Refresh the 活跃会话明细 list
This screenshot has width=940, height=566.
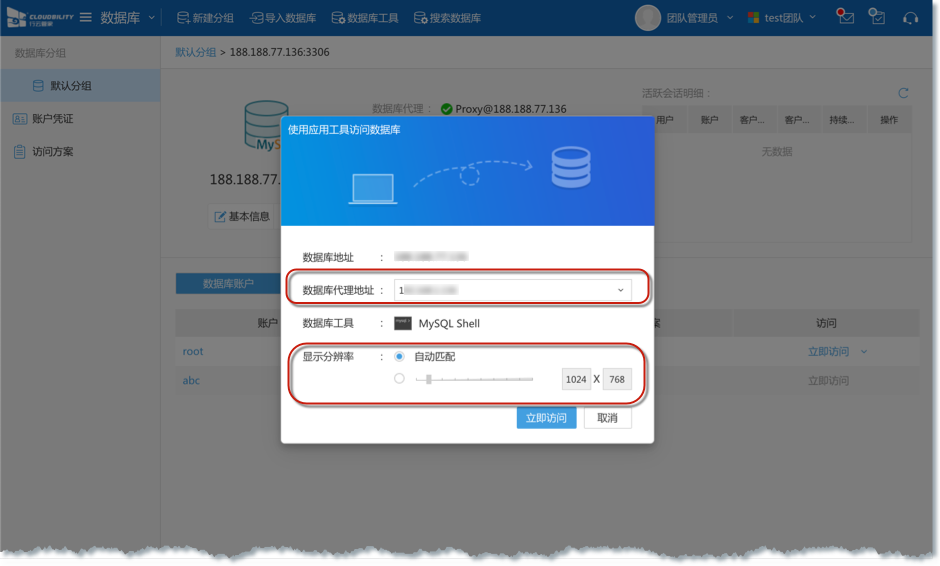903,93
